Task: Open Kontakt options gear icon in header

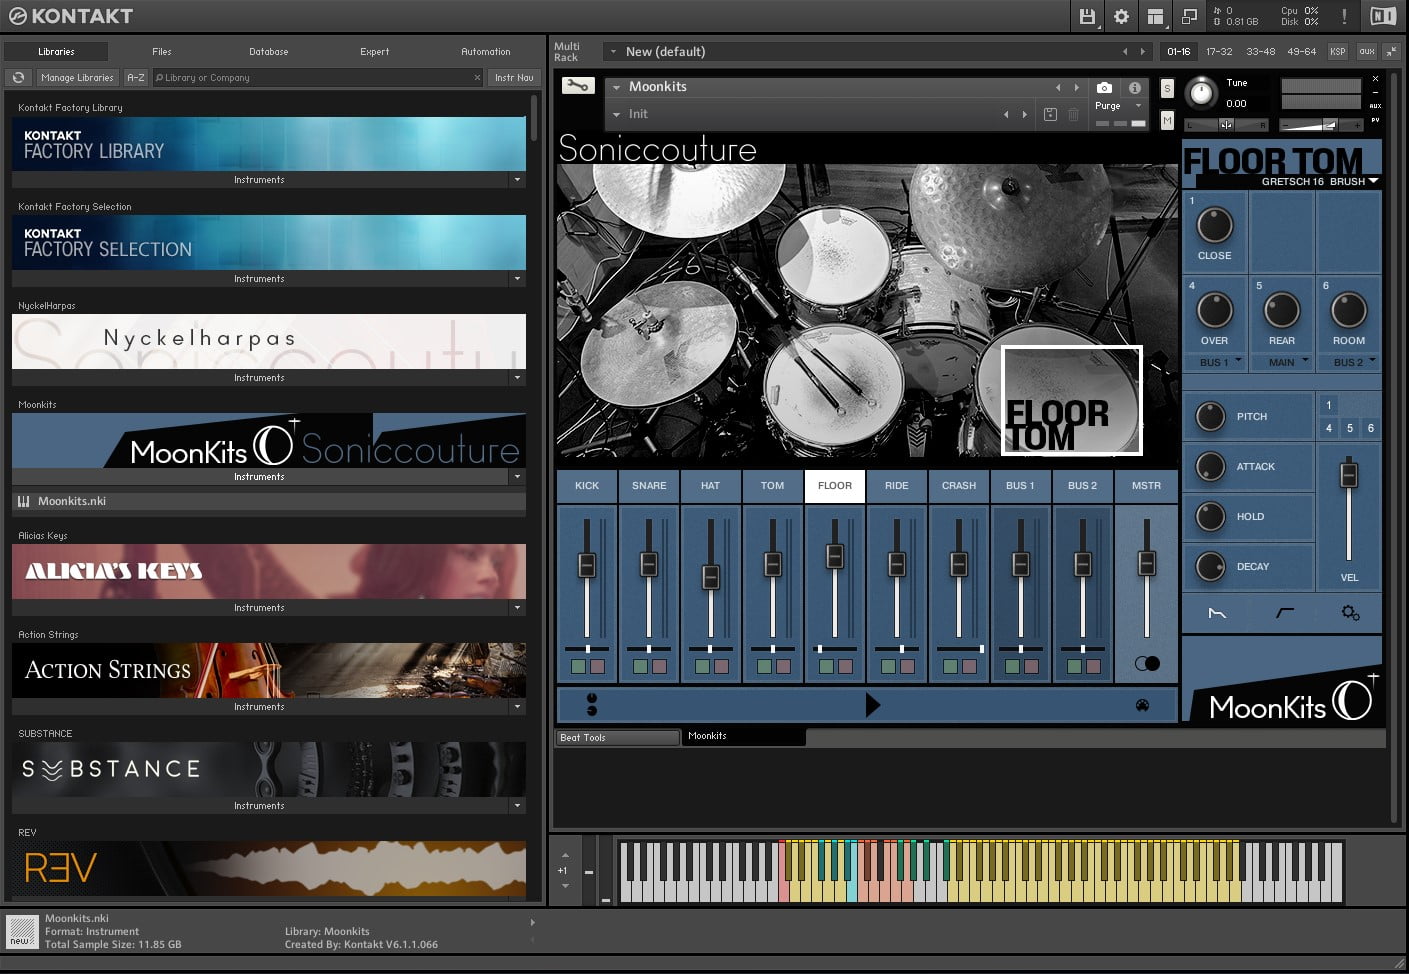Action: click(1121, 16)
